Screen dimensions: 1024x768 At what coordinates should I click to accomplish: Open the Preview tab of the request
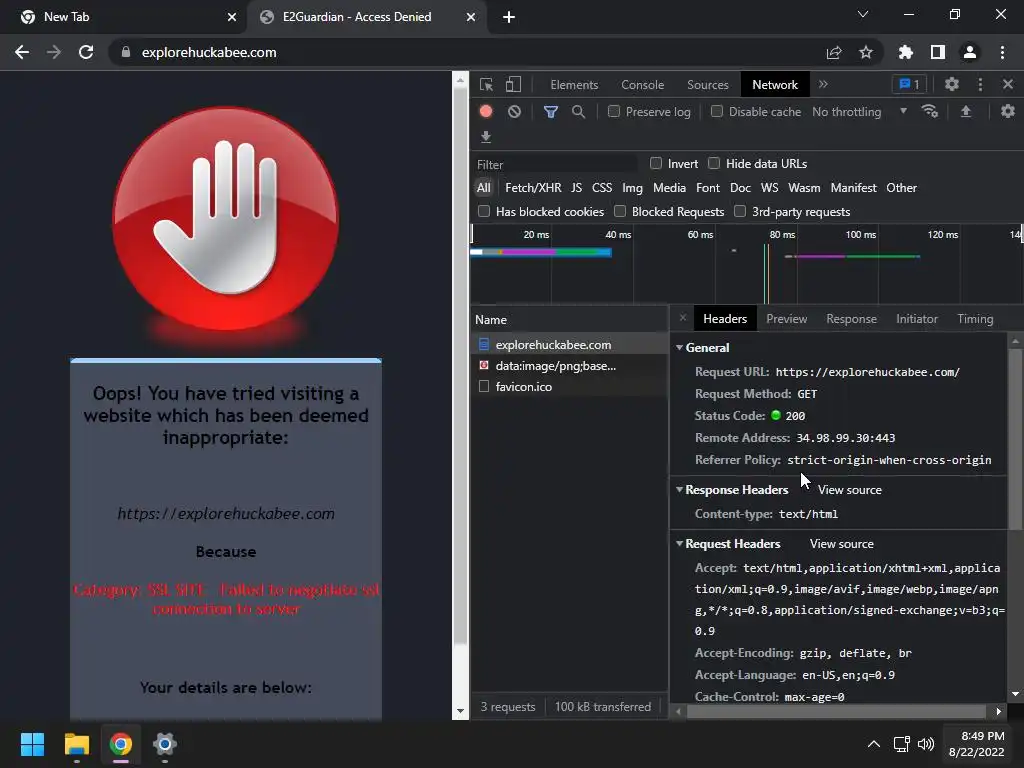pos(786,319)
